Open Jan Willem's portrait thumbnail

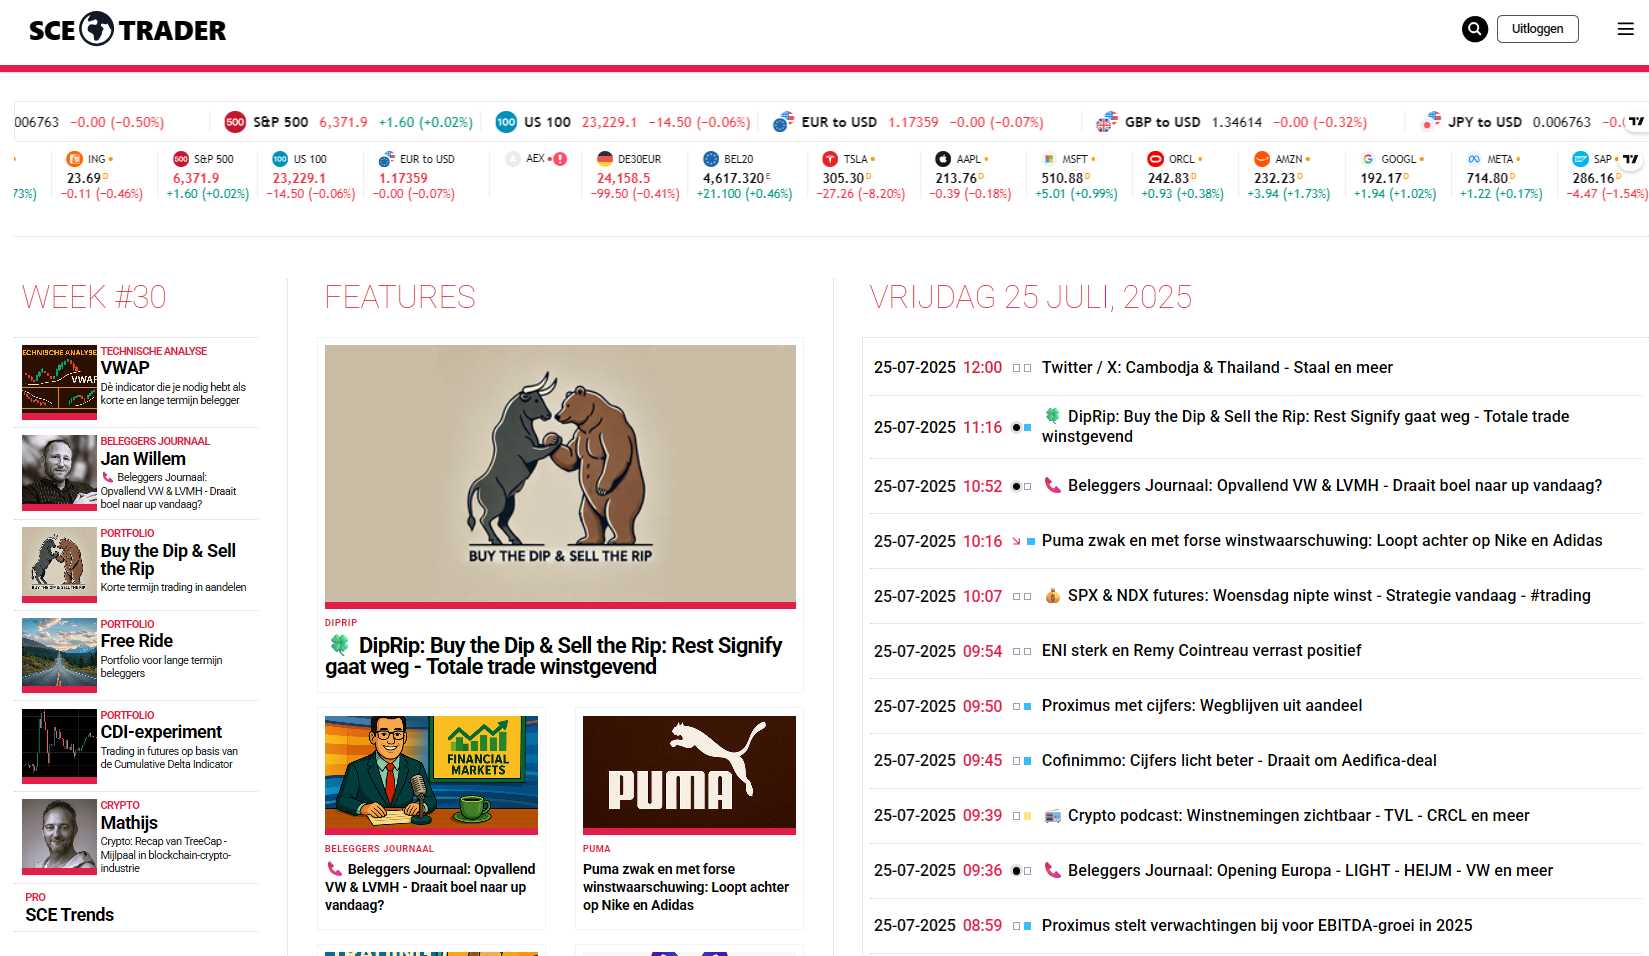[x=59, y=472]
